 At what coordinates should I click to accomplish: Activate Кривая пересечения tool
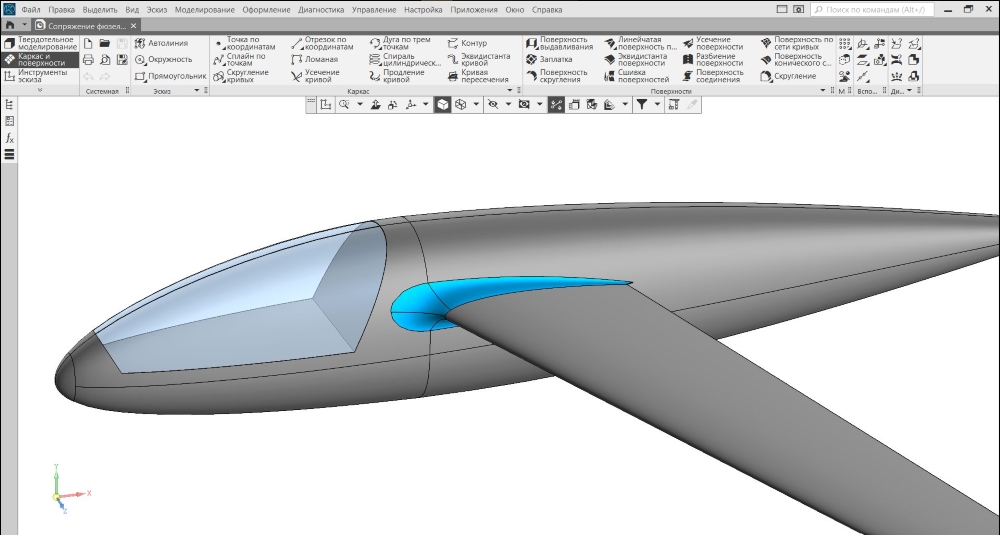[x=478, y=76]
